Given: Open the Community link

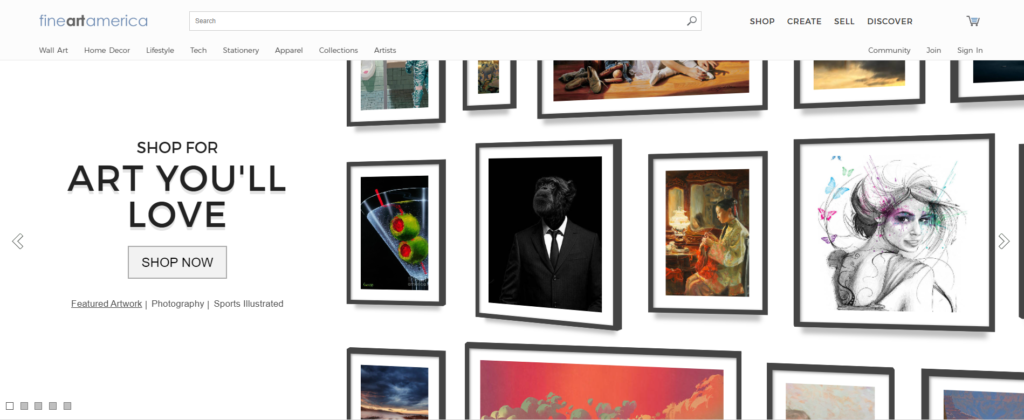Looking at the screenshot, I should point(889,50).
